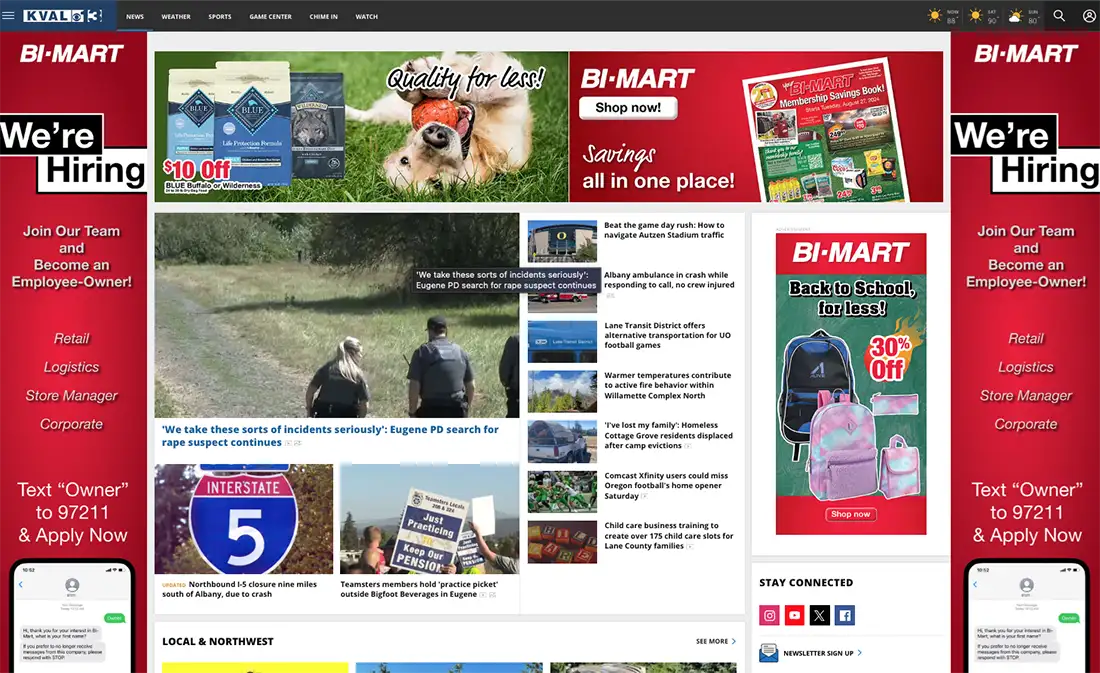Select the CHIME IN menu item
Viewport: 1100px width, 673px height.
coord(323,16)
